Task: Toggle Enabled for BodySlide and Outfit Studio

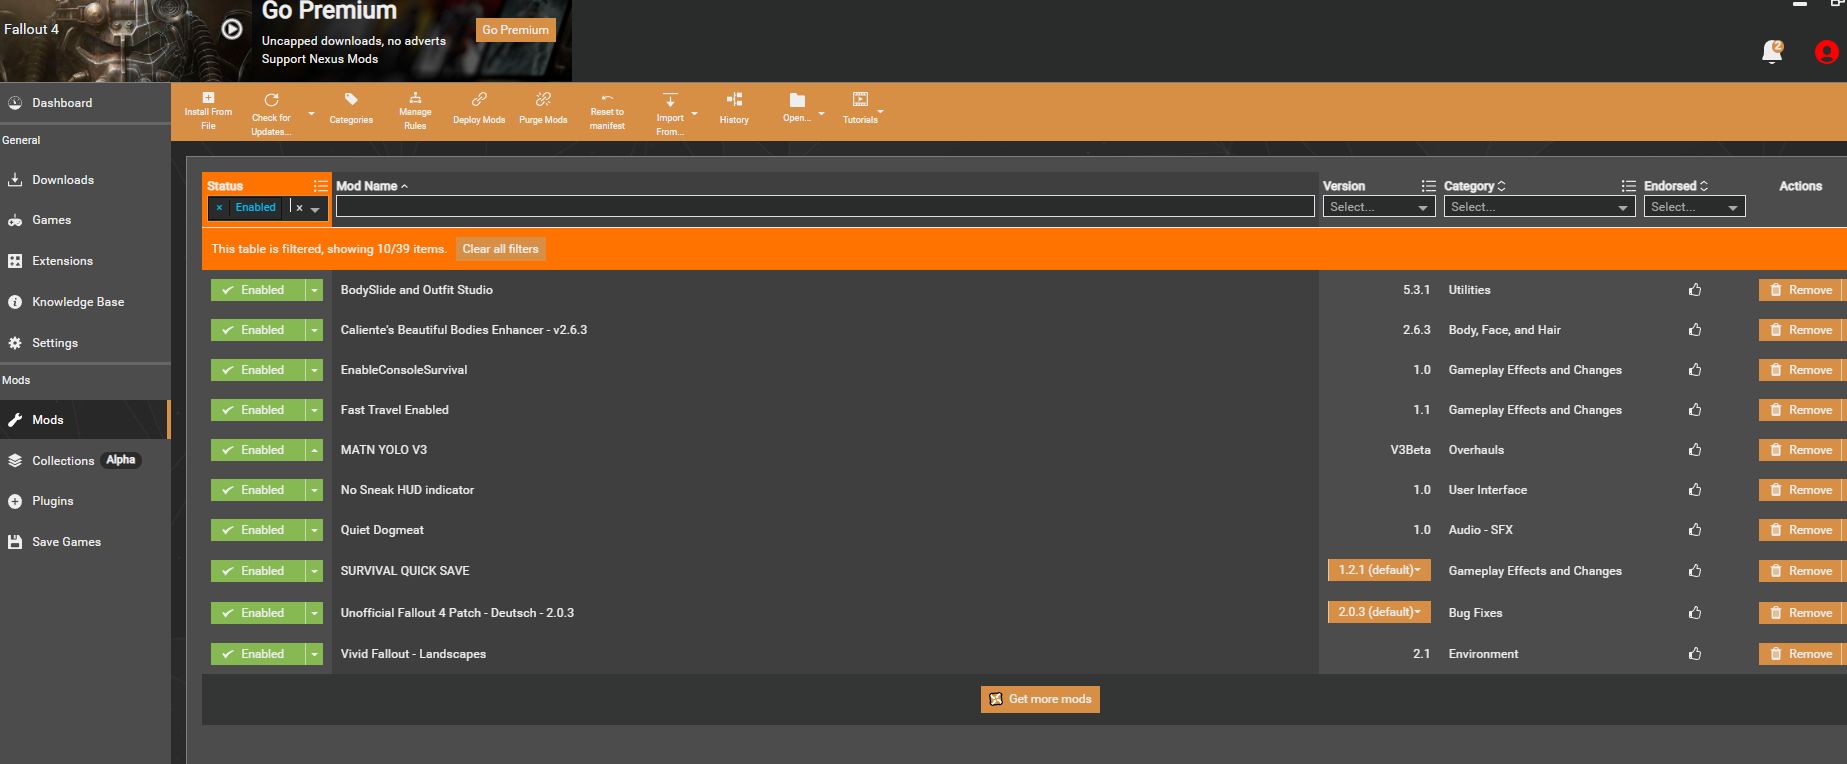Action: 257,290
